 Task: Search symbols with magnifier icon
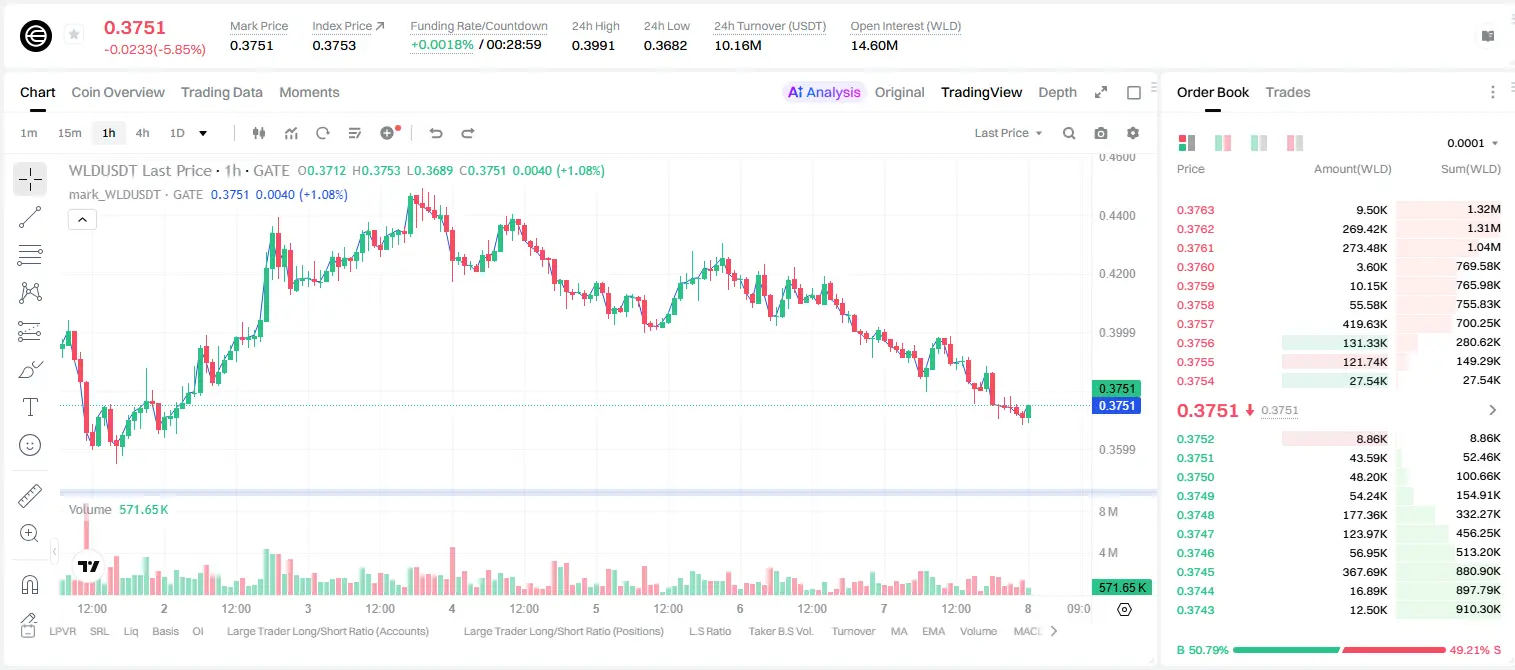point(1069,133)
